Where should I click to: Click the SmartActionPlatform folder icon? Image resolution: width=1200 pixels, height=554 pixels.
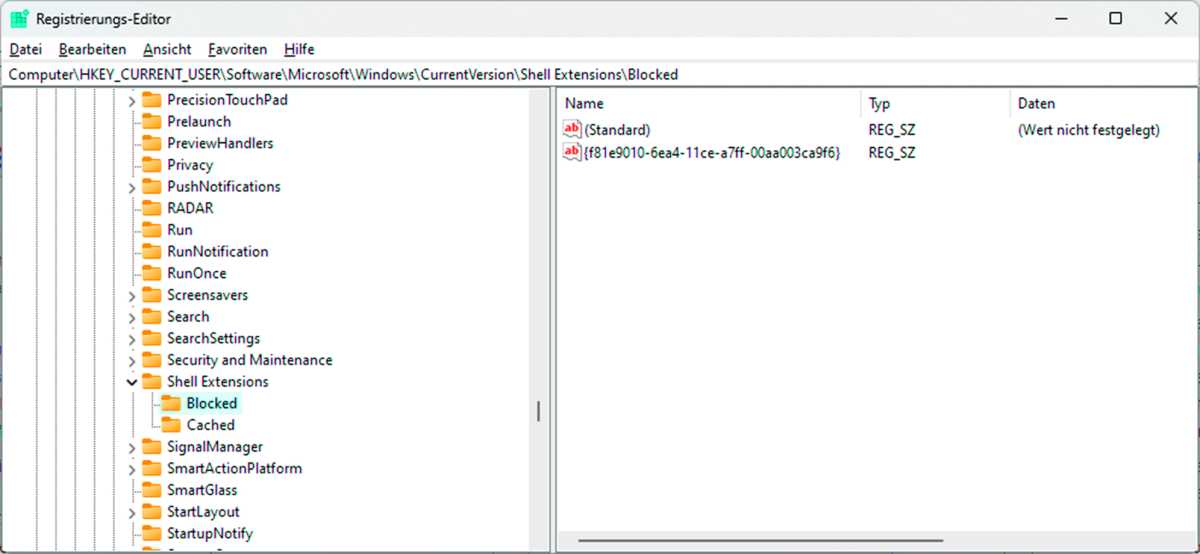click(x=151, y=468)
